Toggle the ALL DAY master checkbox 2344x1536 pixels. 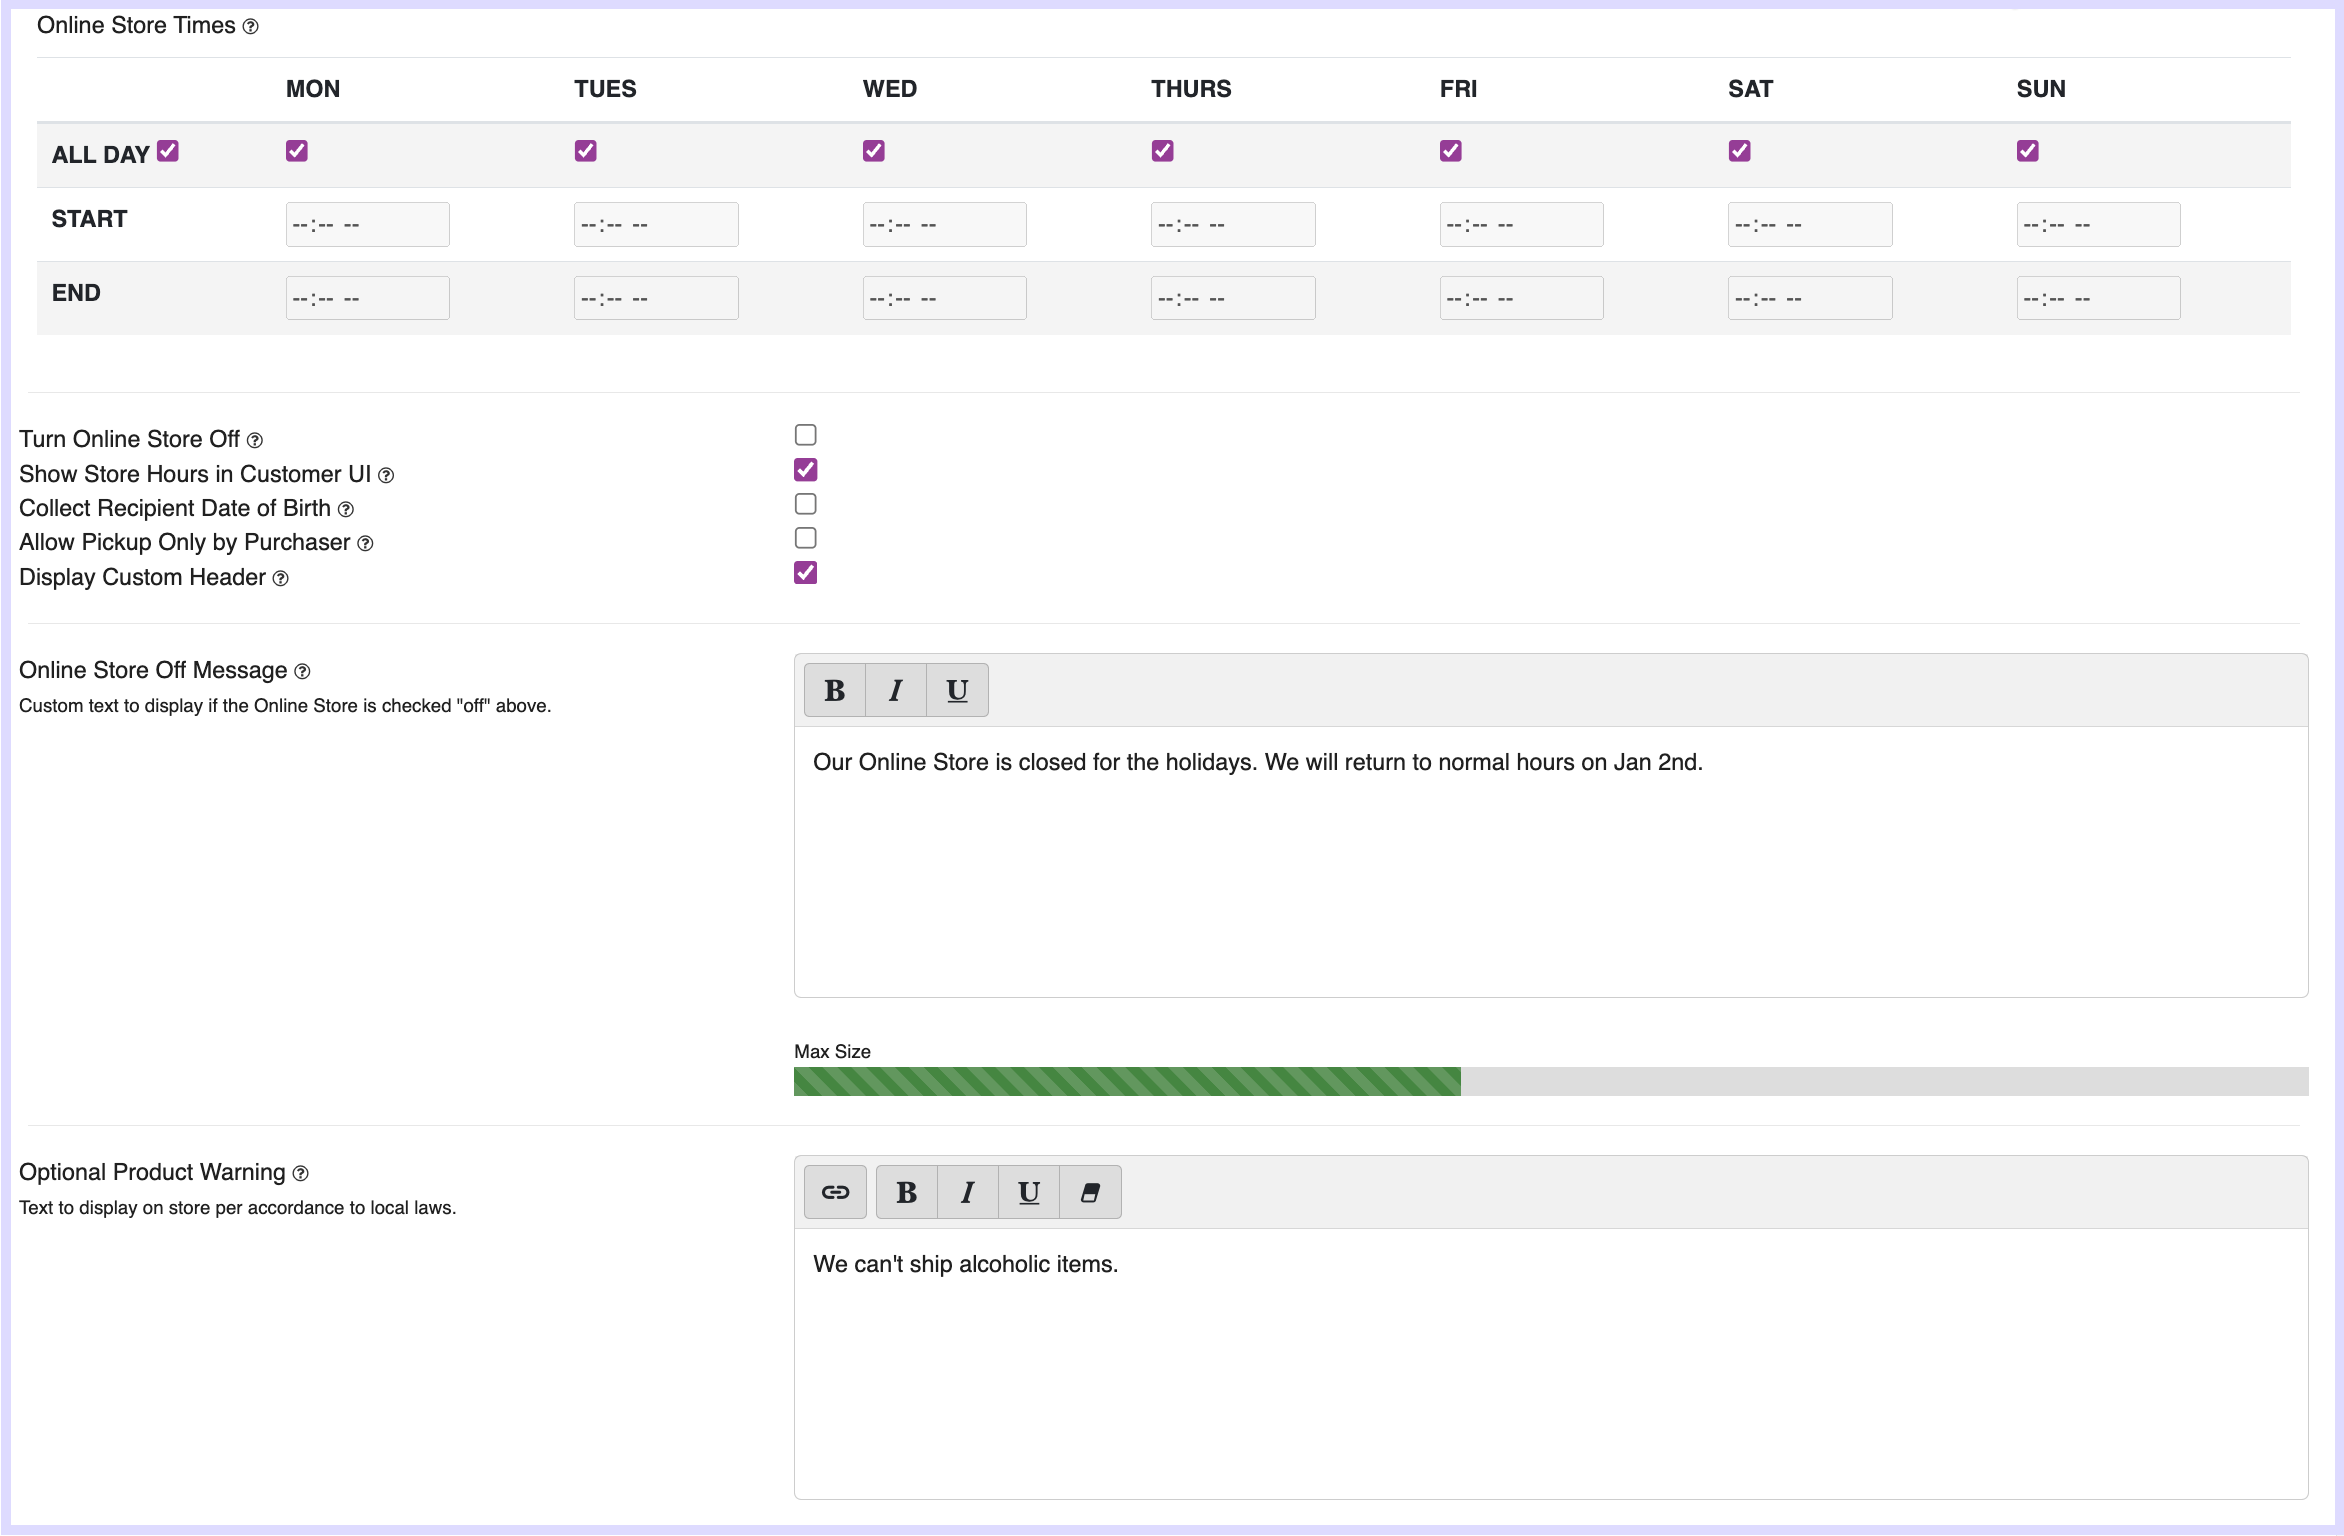[x=168, y=151]
